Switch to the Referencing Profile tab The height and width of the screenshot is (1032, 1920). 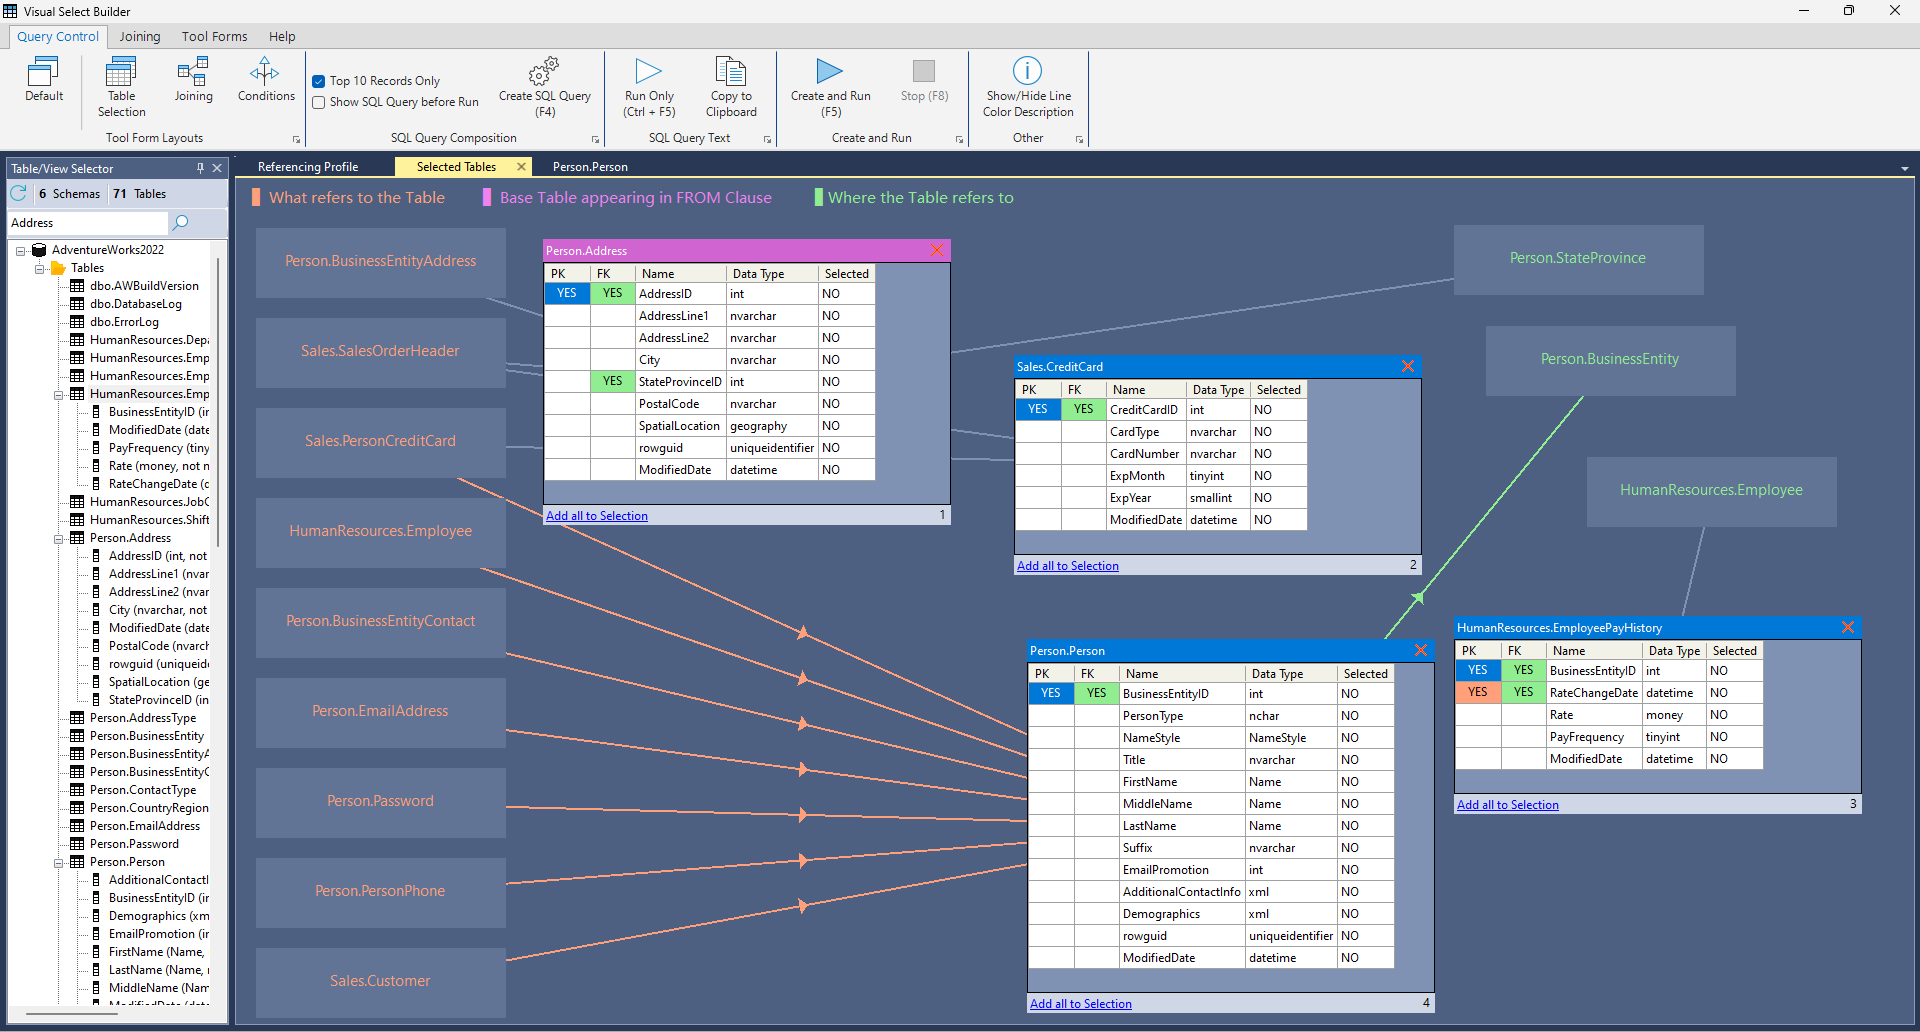(x=308, y=167)
